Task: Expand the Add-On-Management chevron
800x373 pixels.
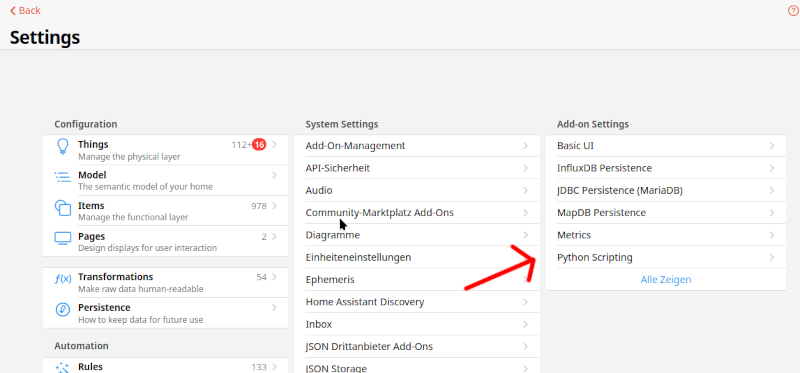Action: [x=526, y=146]
